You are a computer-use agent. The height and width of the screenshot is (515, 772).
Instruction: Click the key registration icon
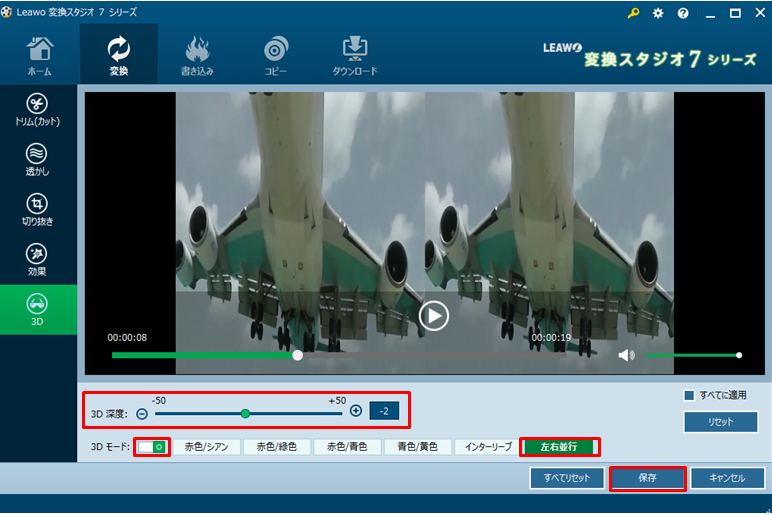tap(633, 13)
